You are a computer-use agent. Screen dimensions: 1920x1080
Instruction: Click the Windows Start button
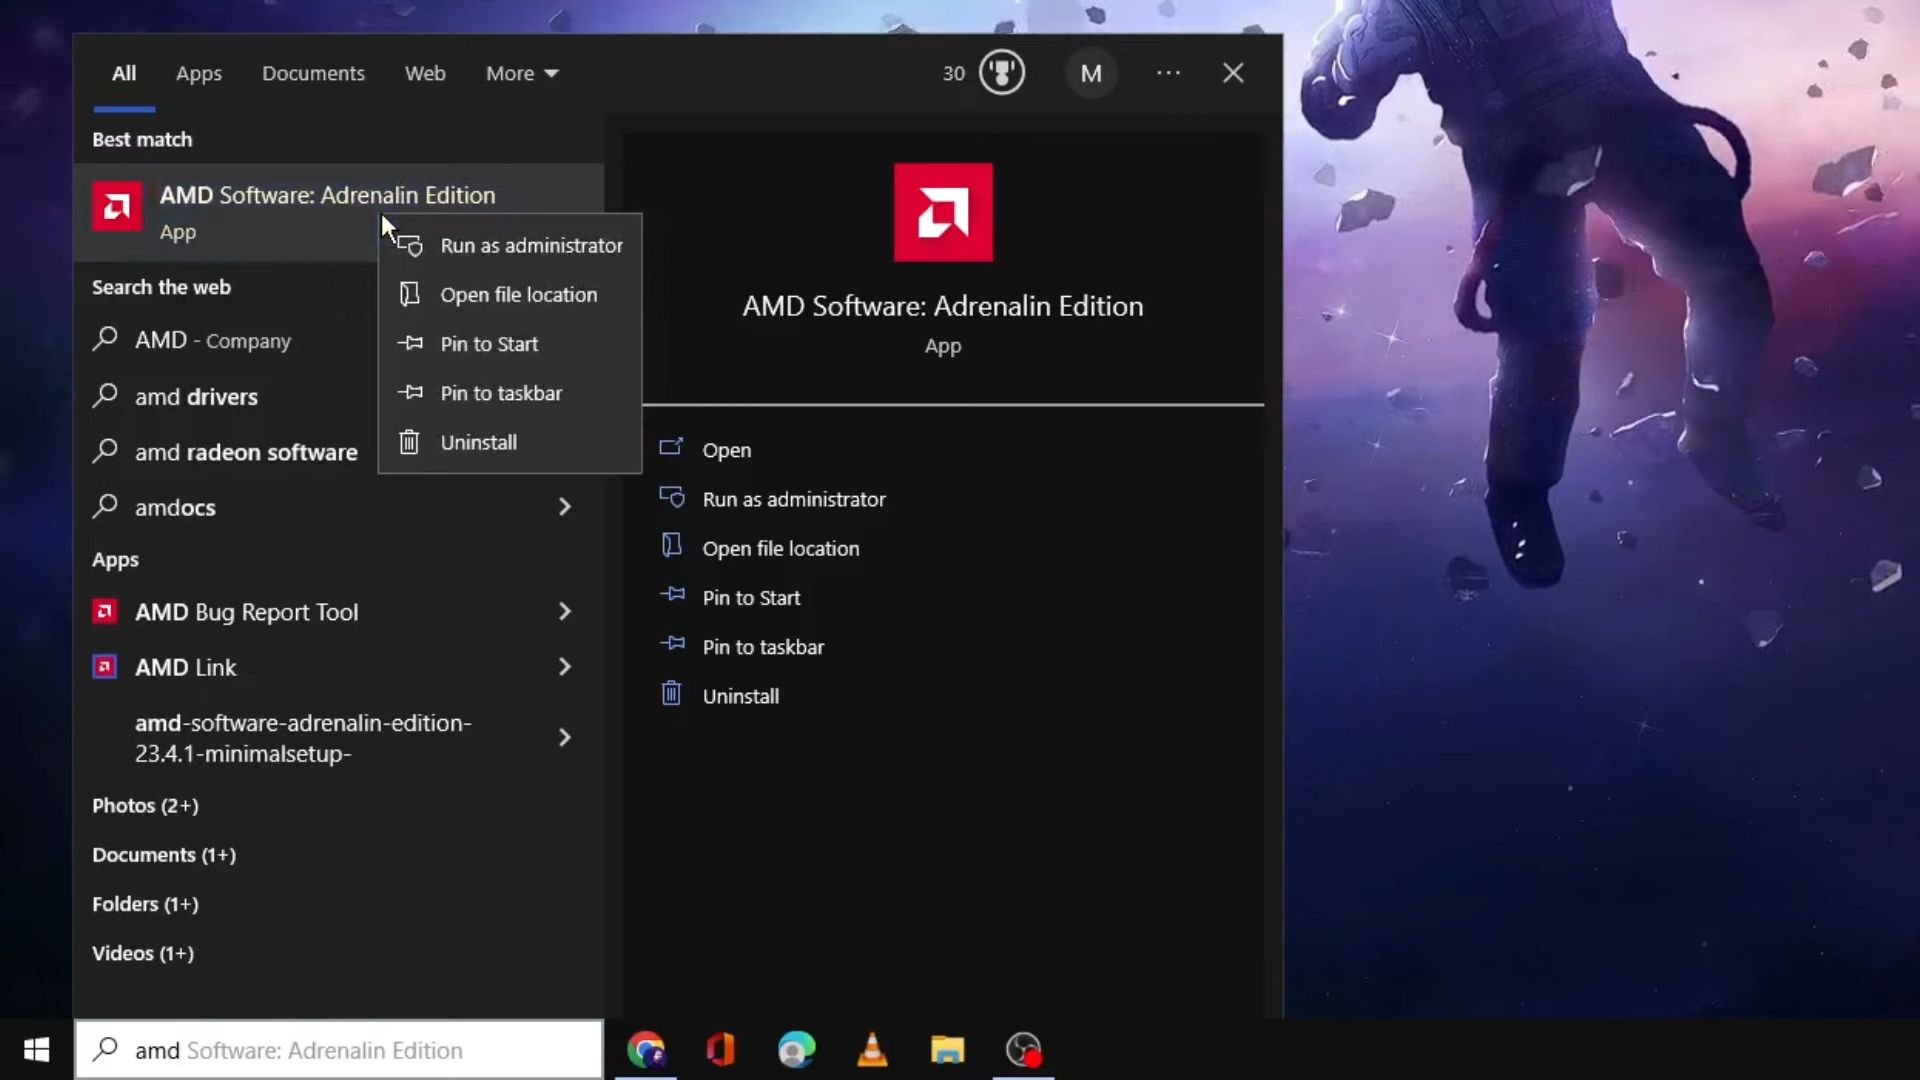pos(36,1050)
